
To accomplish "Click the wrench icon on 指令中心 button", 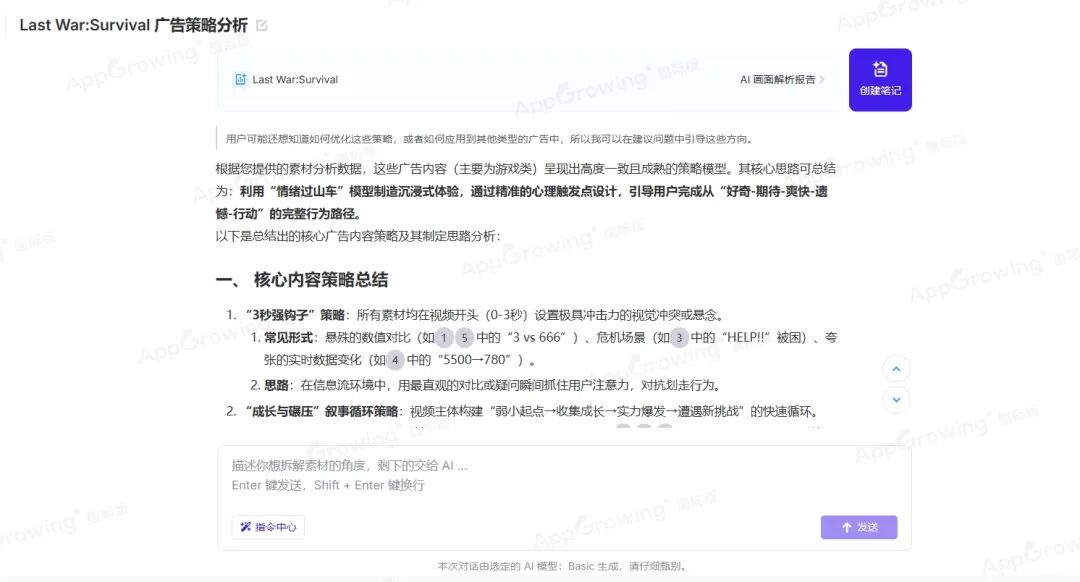I will [x=245, y=527].
